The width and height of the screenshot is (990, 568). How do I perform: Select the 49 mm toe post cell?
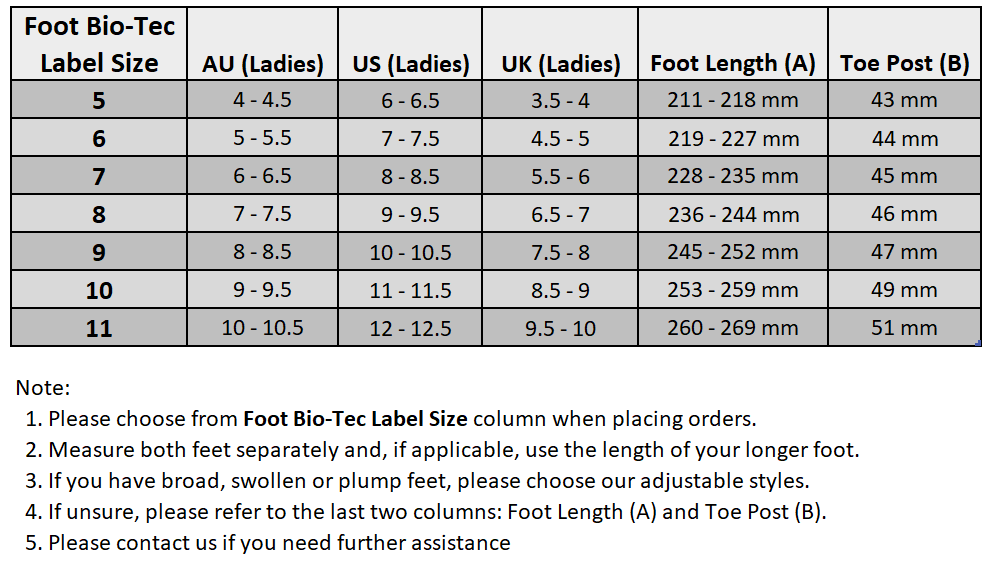905,290
